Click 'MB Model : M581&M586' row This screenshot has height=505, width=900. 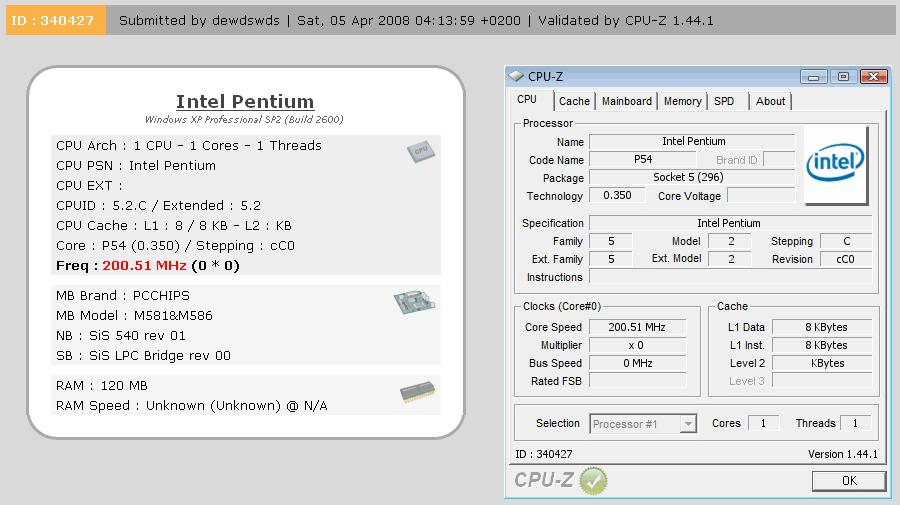click(x=134, y=316)
